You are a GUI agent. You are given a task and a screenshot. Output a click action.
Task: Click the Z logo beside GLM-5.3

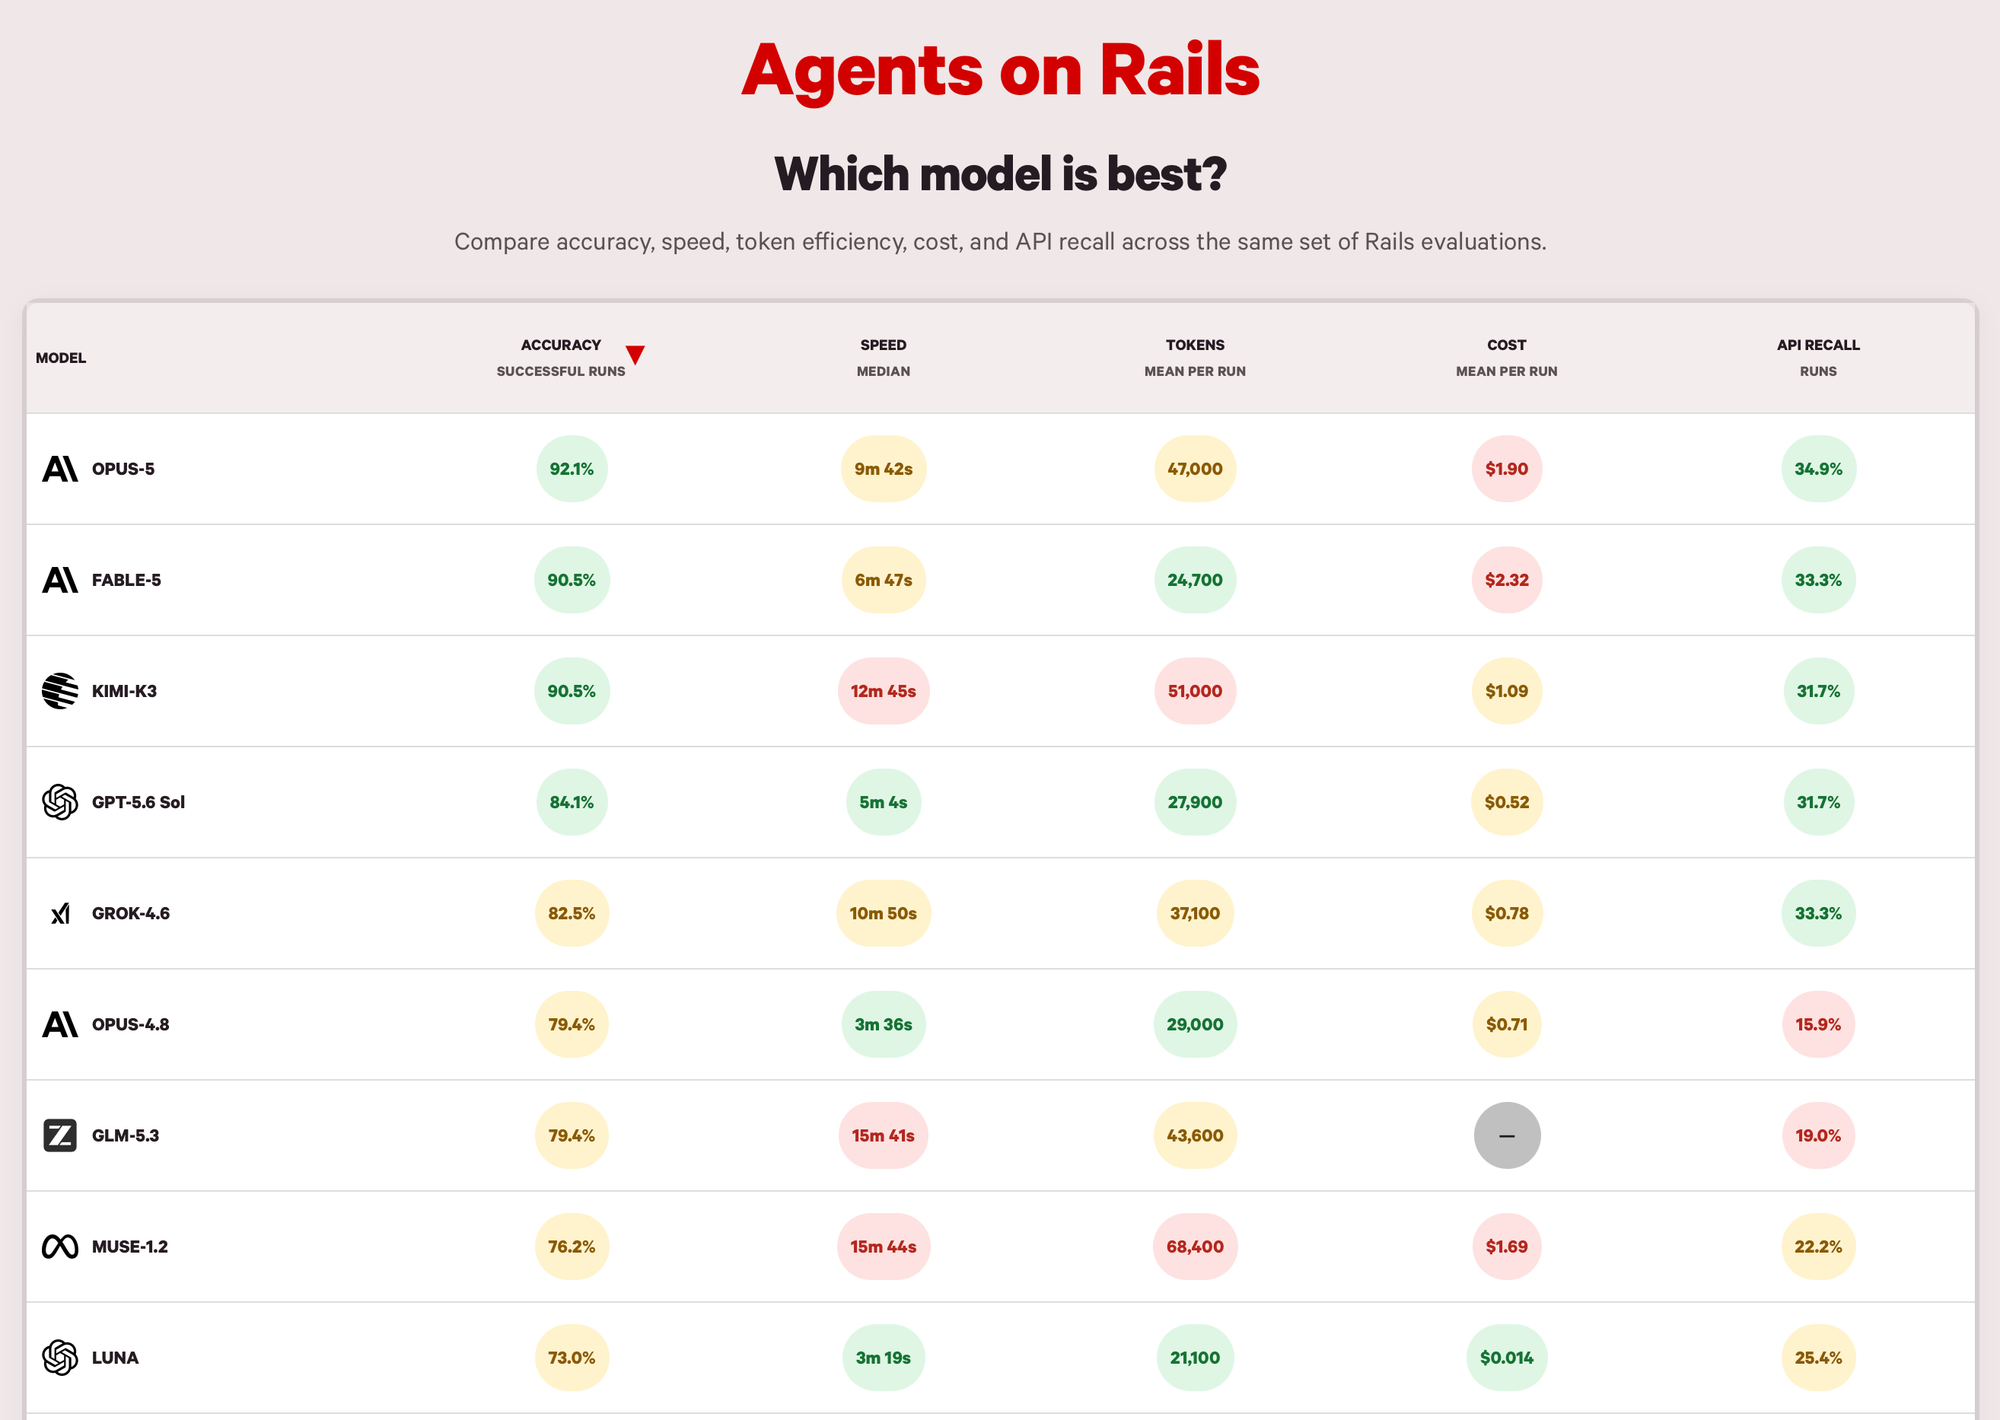click(60, 1135)
